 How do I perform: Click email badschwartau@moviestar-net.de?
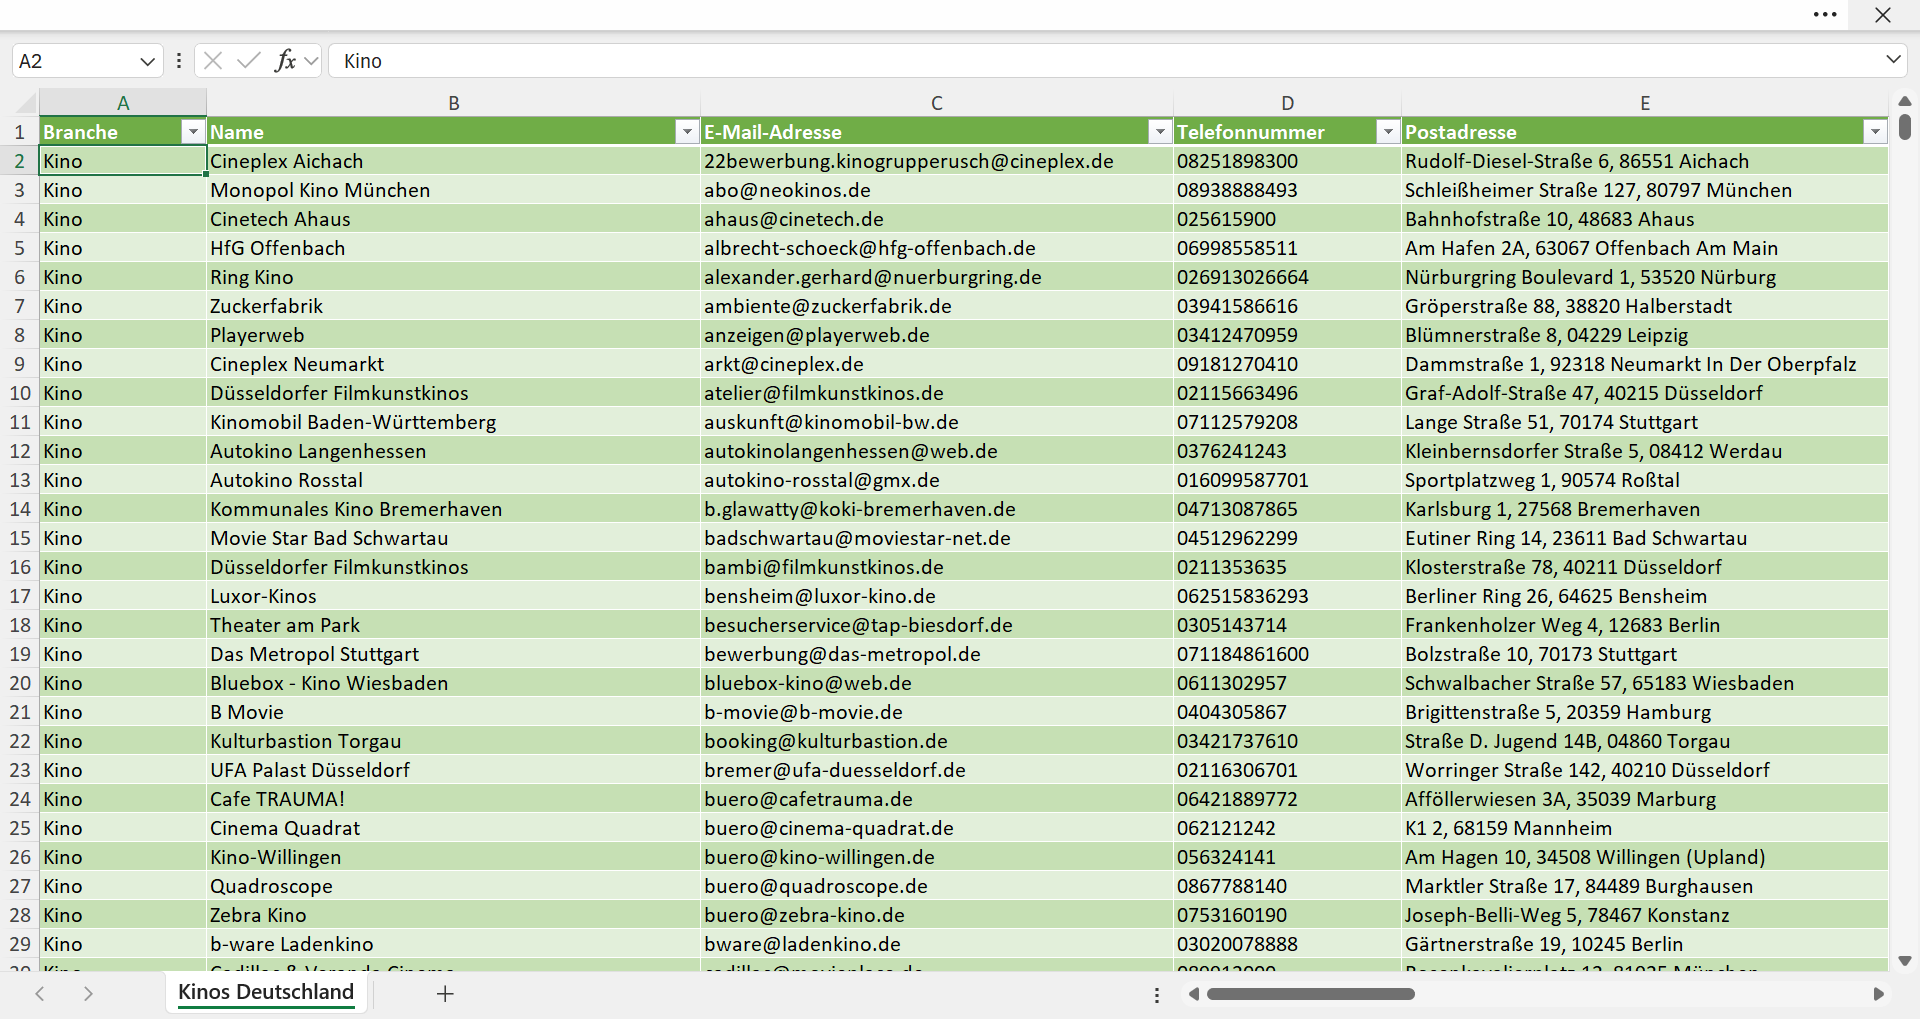tap(937, 538)
